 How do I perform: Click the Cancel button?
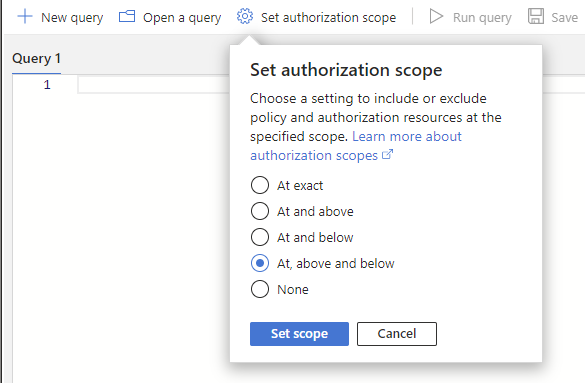(397, 334)
